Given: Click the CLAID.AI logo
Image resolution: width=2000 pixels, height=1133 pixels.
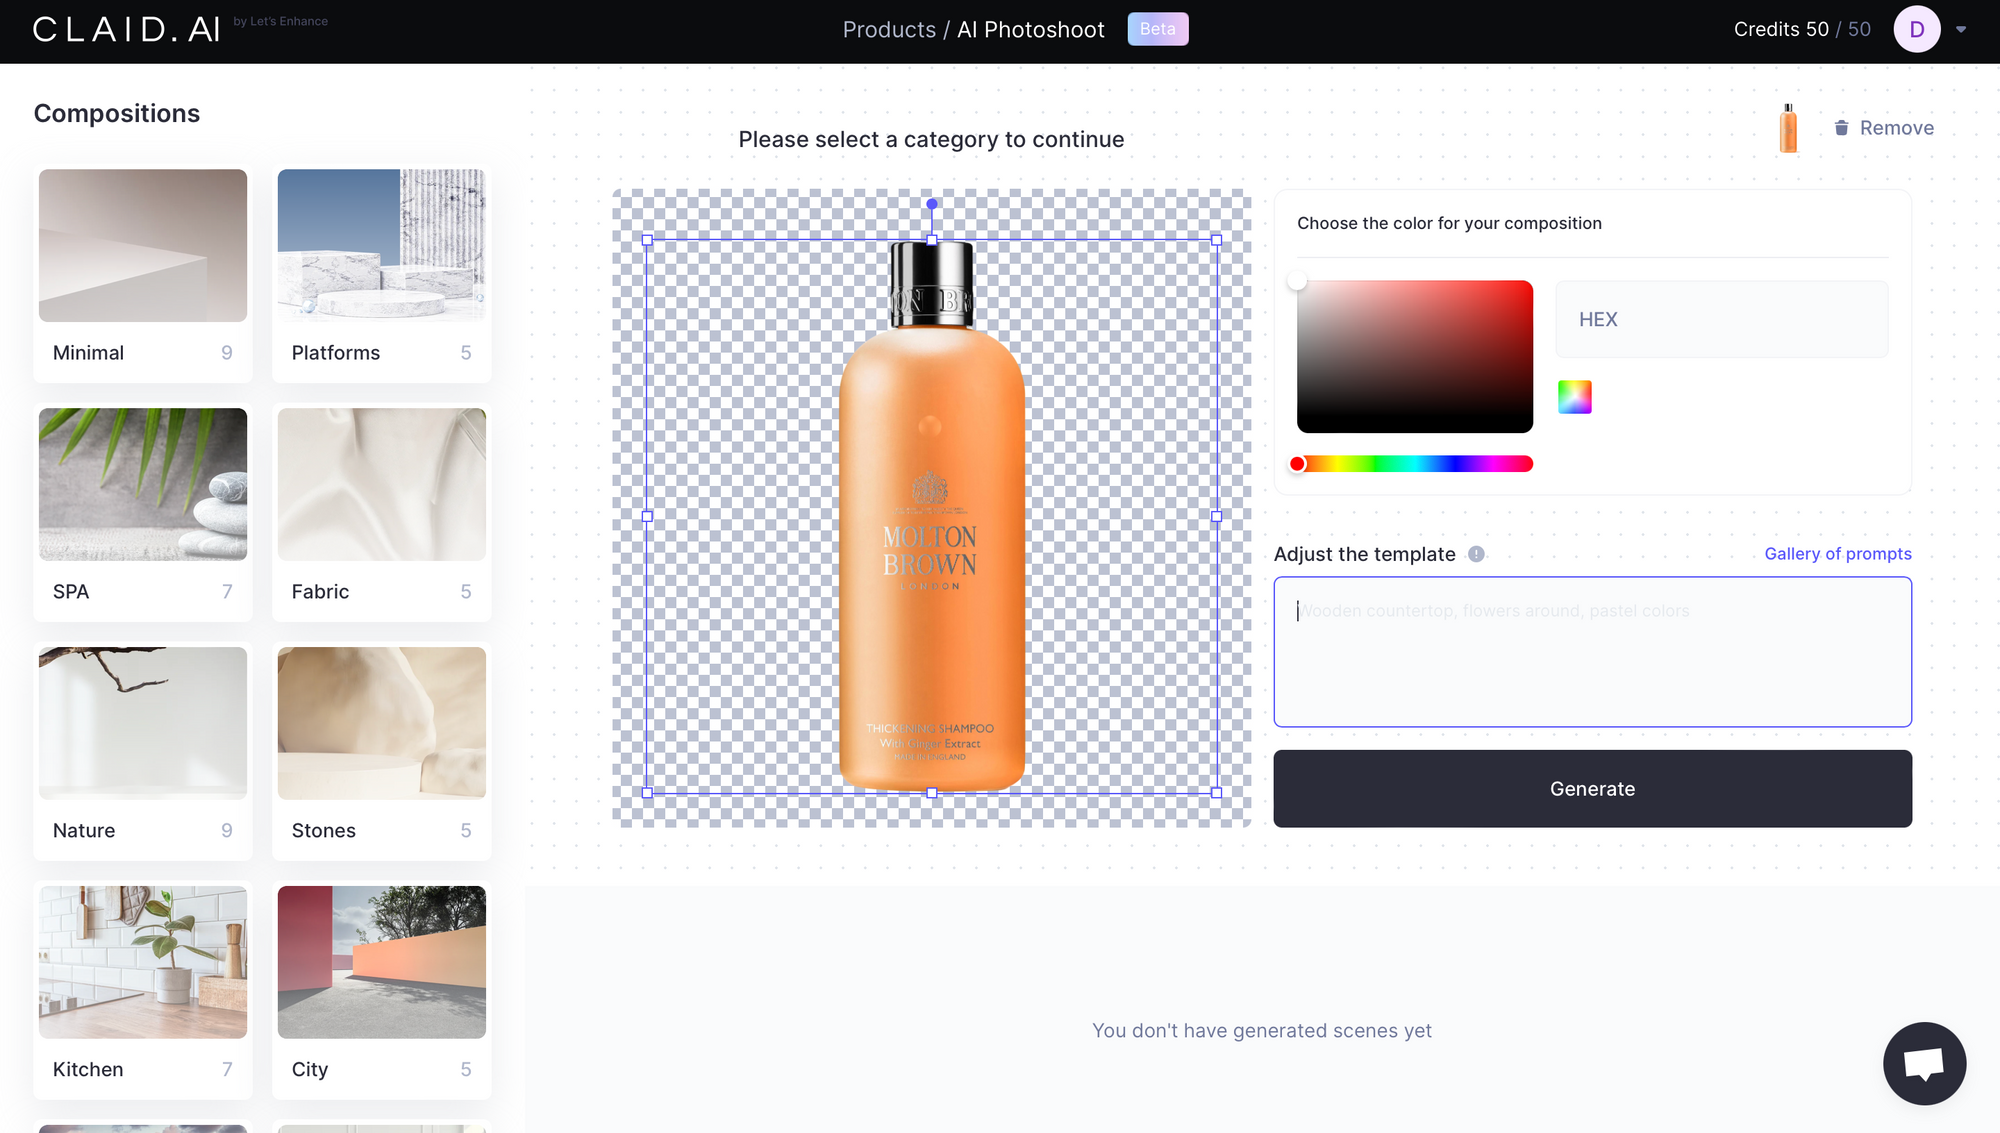Looking at the screenshot, I should coord(127,29).
